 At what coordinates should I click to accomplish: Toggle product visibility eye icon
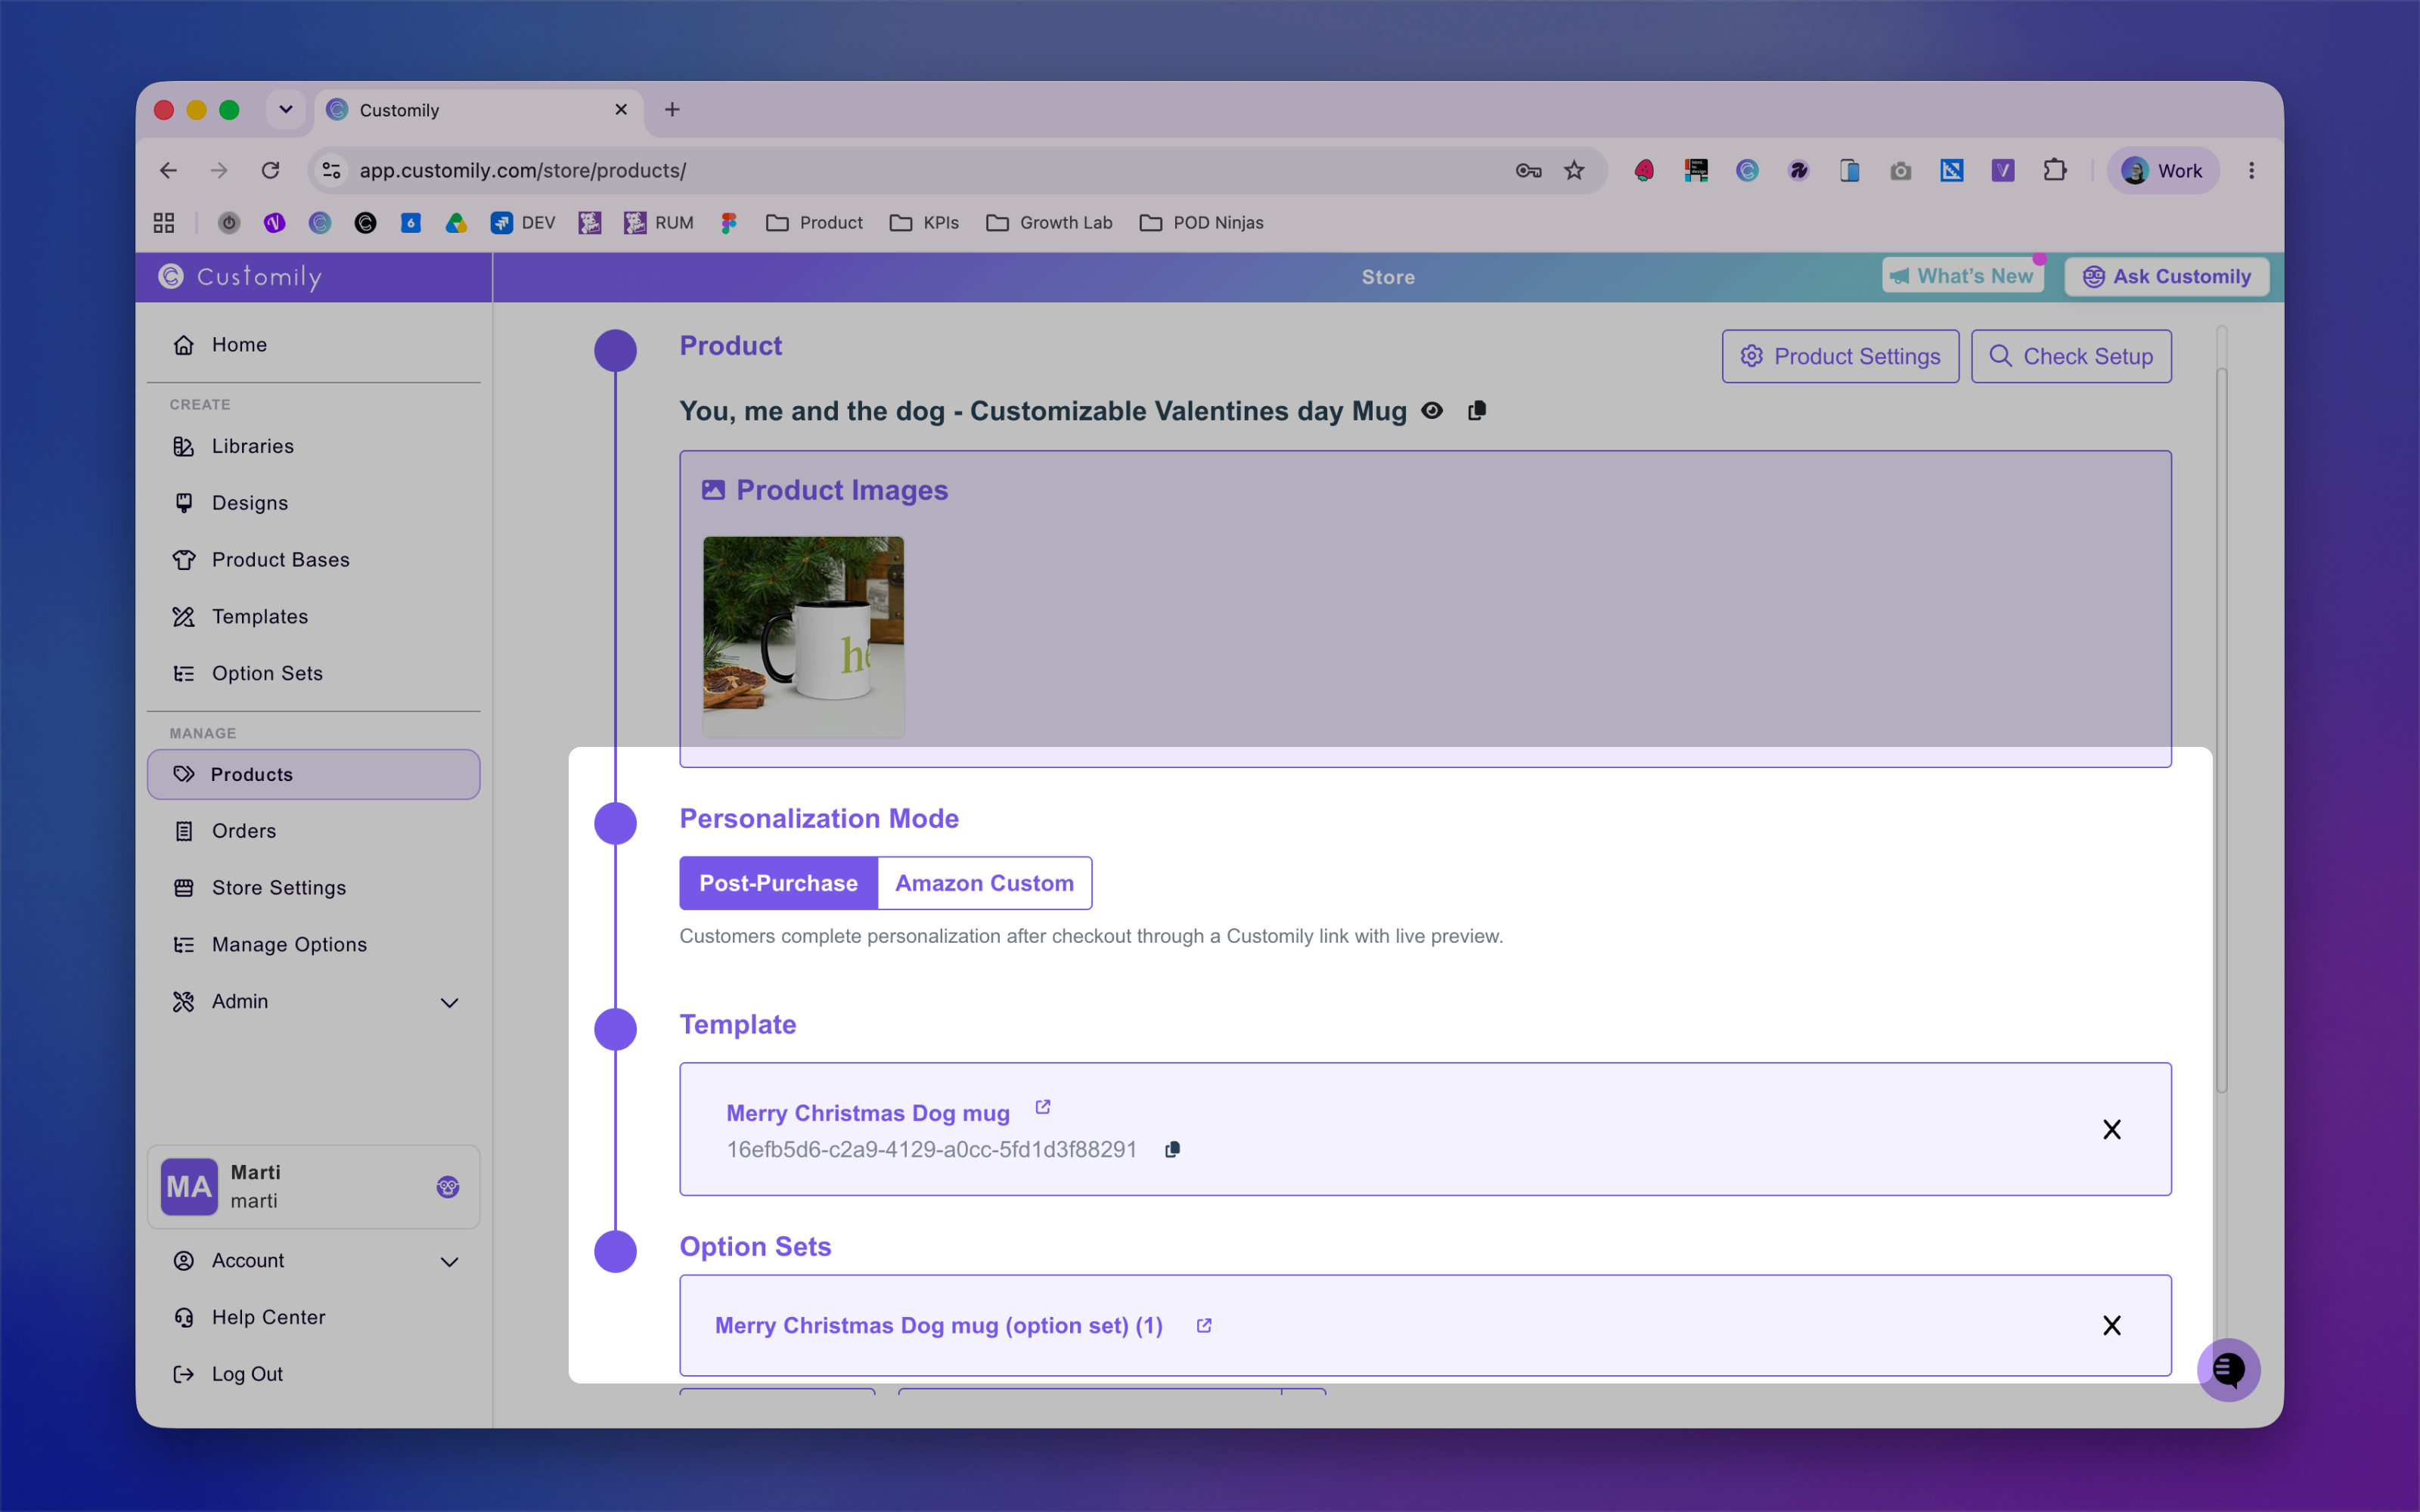(1432, 411)
